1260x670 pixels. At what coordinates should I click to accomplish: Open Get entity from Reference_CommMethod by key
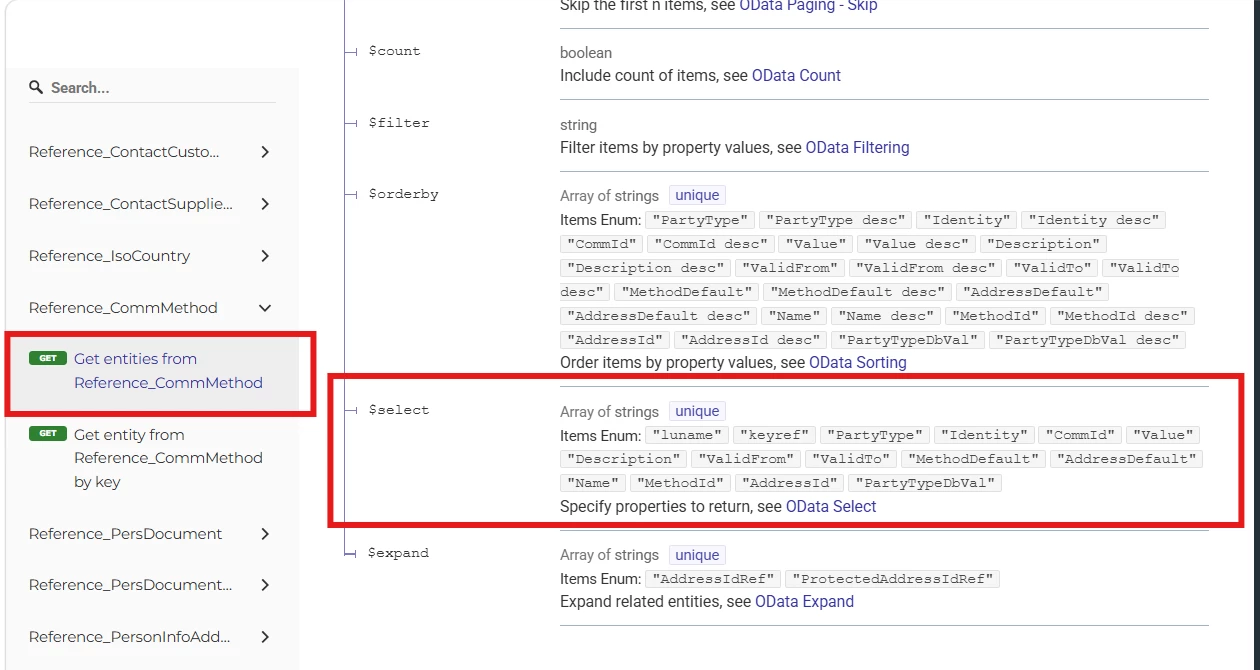point(168,458)
